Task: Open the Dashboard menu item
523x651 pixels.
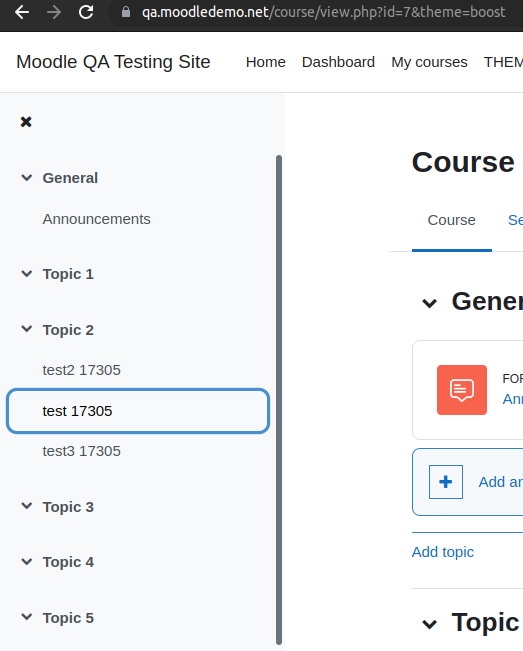Action: [338, 62]
